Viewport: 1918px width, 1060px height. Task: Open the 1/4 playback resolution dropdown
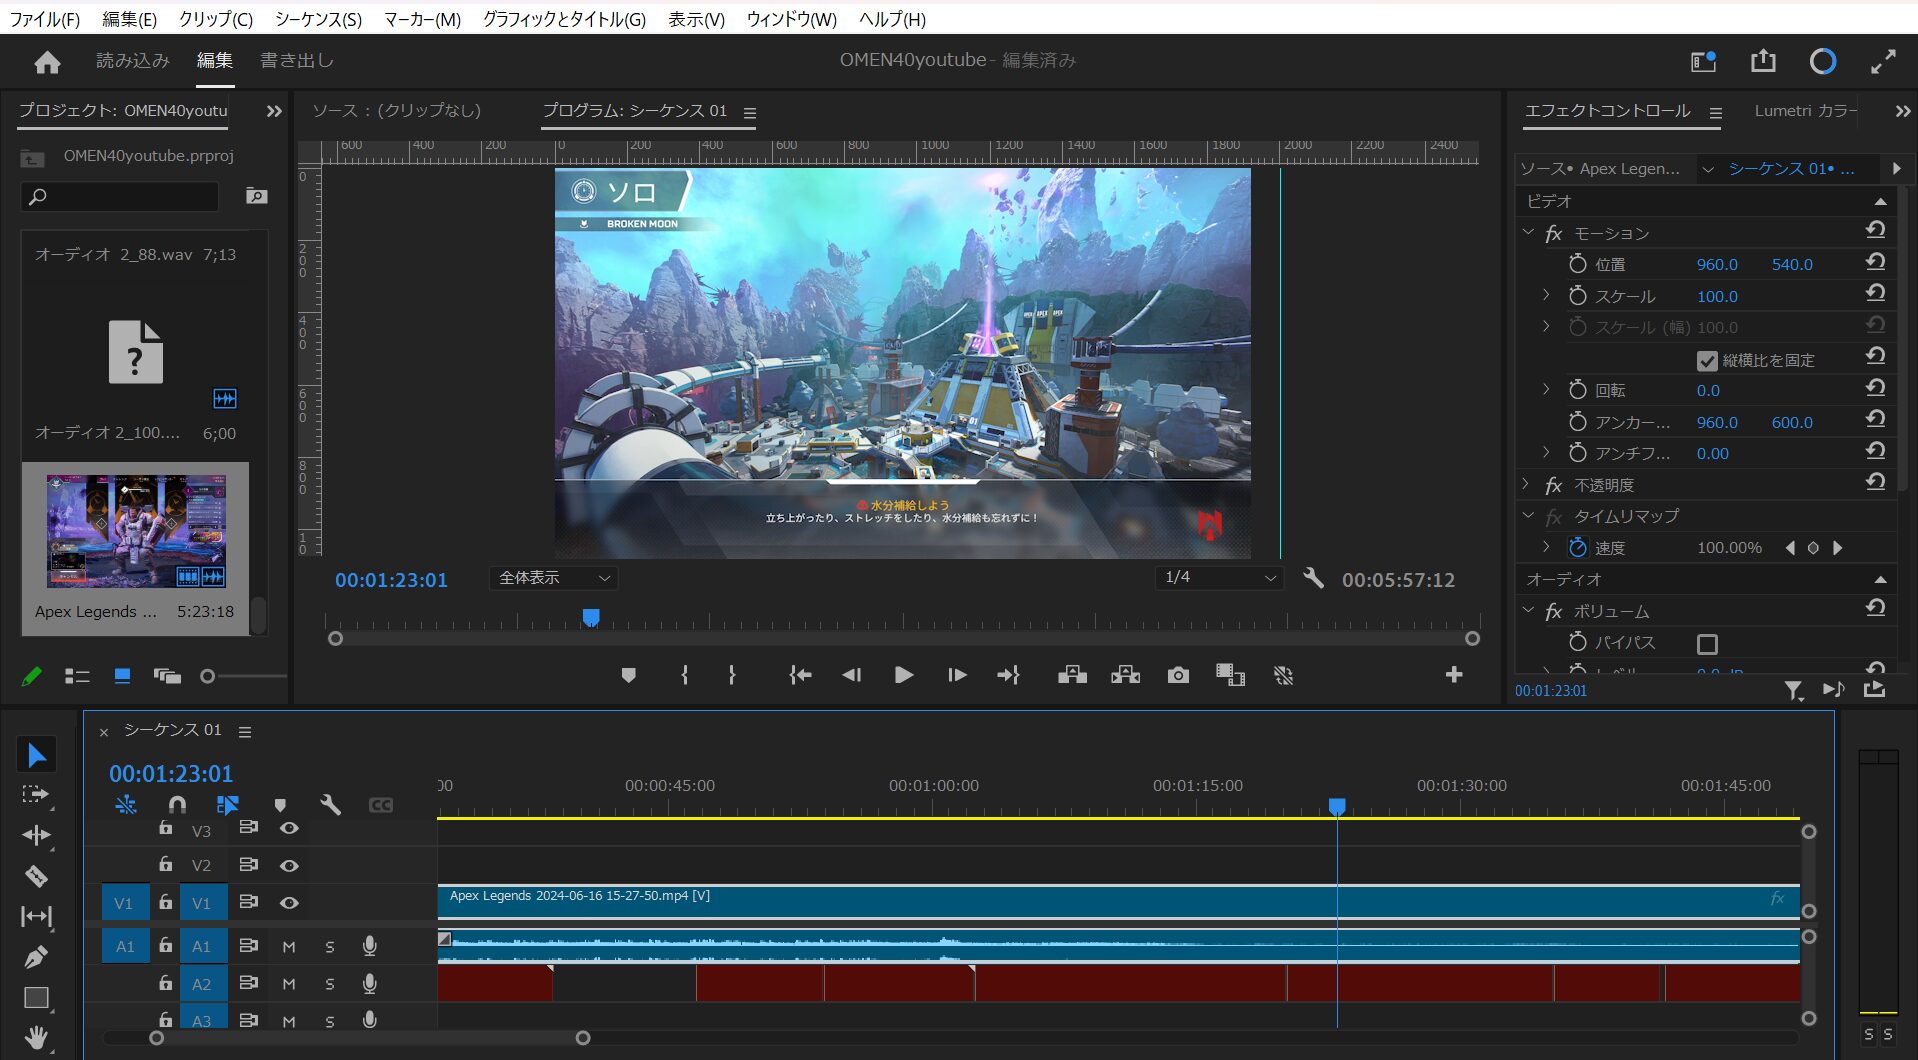point(1219,578)
